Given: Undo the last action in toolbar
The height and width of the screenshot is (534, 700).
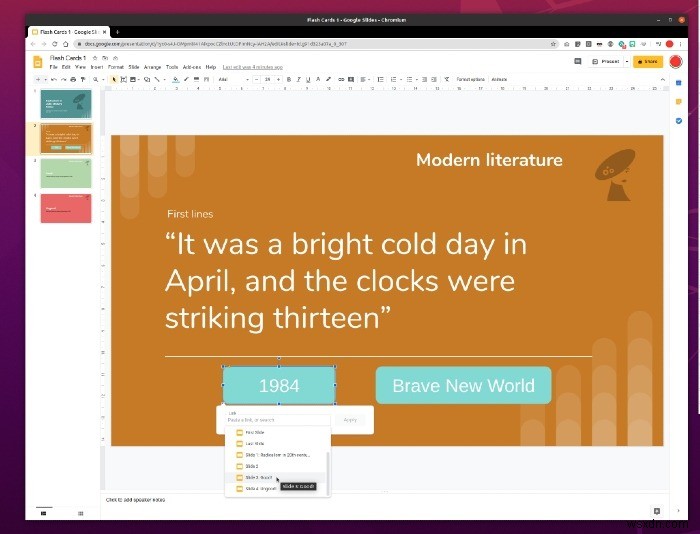Looking at the screenshot, I should click(x=54, y=79).
